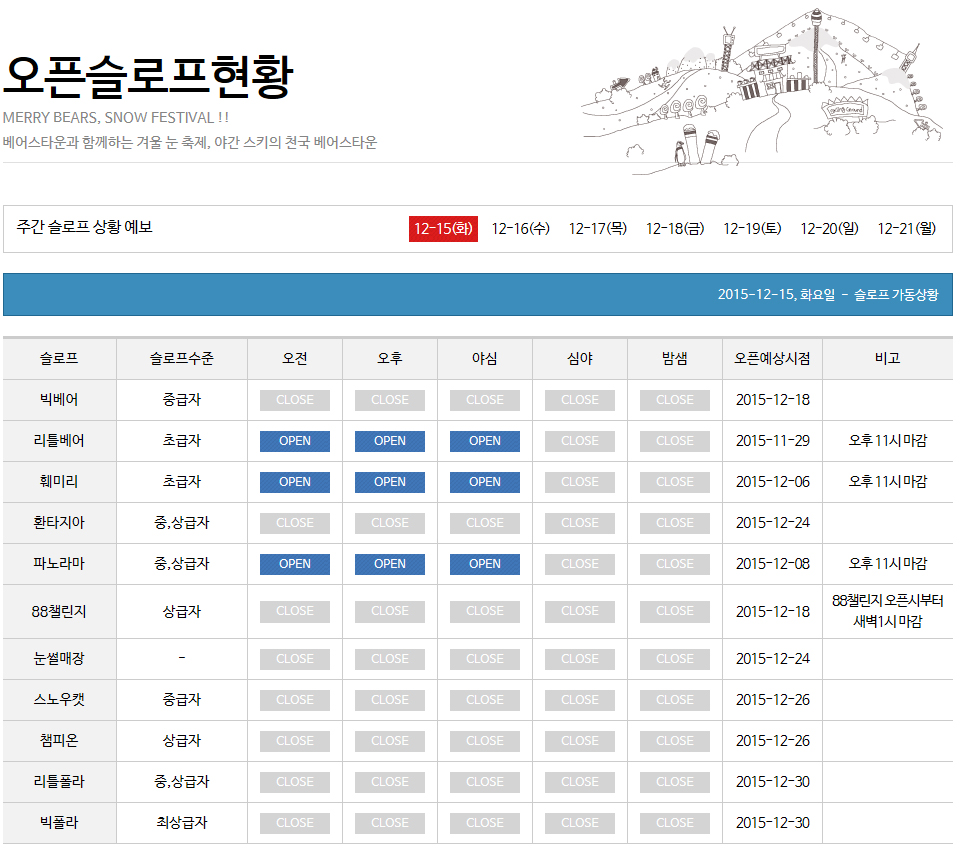Click 리틀폴라 오후 CLOSE badge
This screenshot has width=968, height=851.
point(390,782)
